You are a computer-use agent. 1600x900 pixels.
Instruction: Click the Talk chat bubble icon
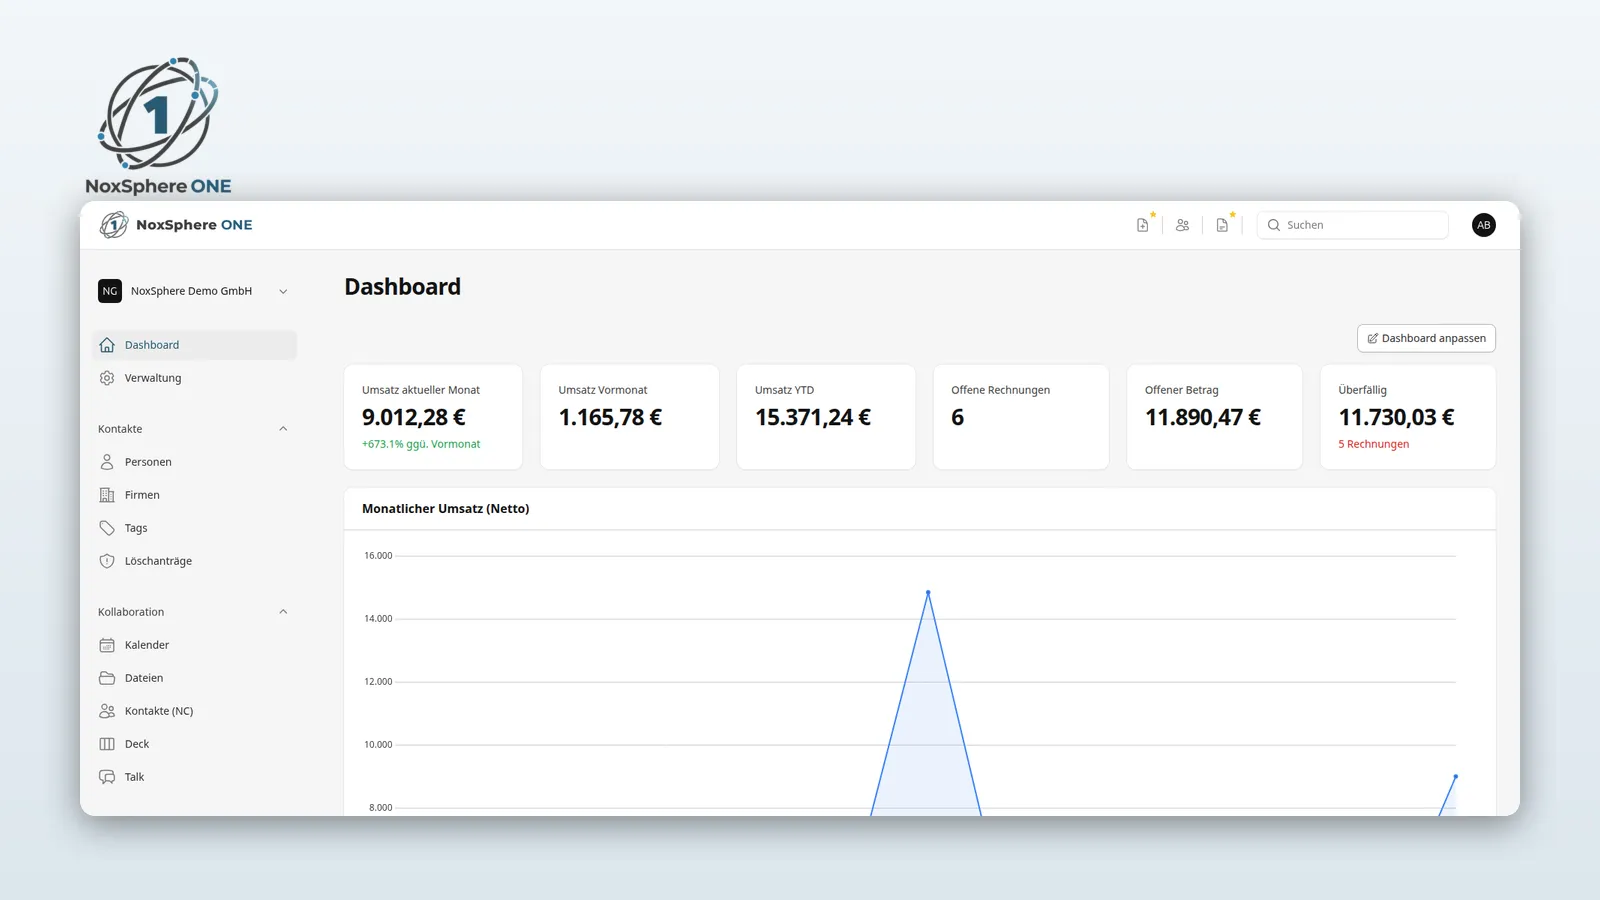tap(107, 777)
